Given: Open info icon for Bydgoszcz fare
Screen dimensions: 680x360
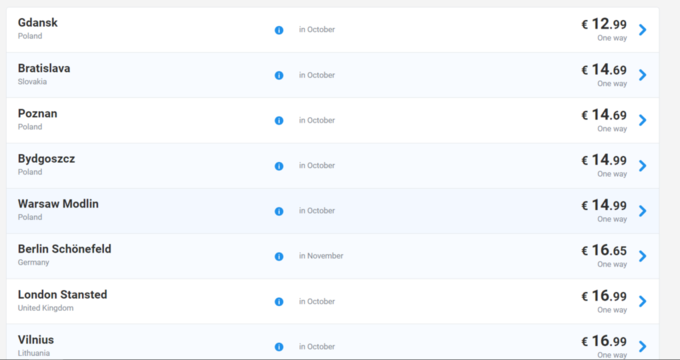Looking at the screenshot, I should [279, 166].
